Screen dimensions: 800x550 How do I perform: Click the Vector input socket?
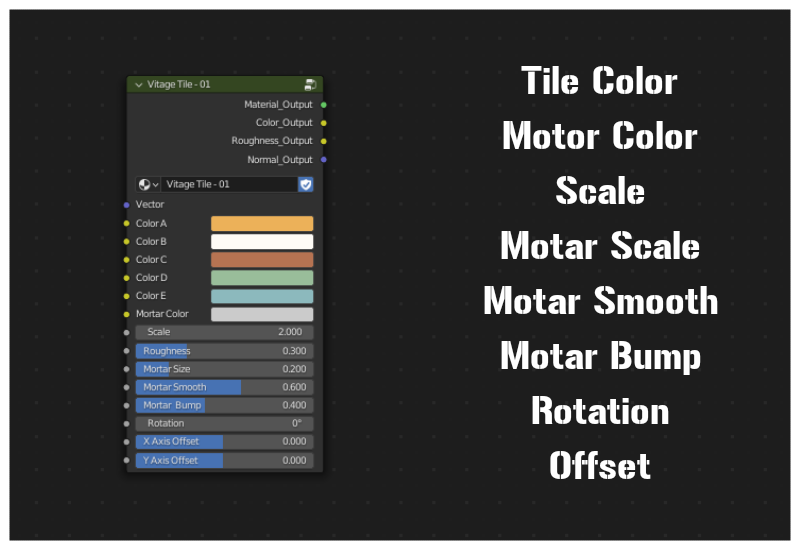(127, 205)
